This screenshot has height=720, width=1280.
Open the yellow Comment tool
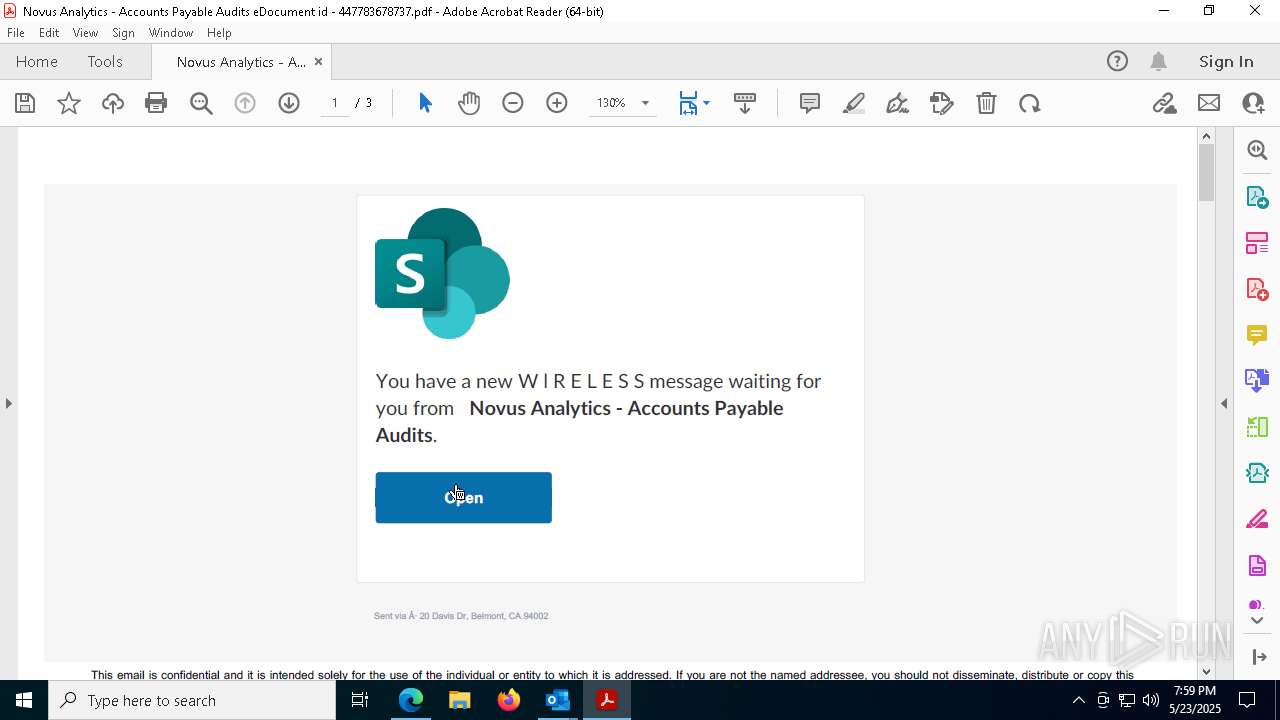(x=1257, y=335)
